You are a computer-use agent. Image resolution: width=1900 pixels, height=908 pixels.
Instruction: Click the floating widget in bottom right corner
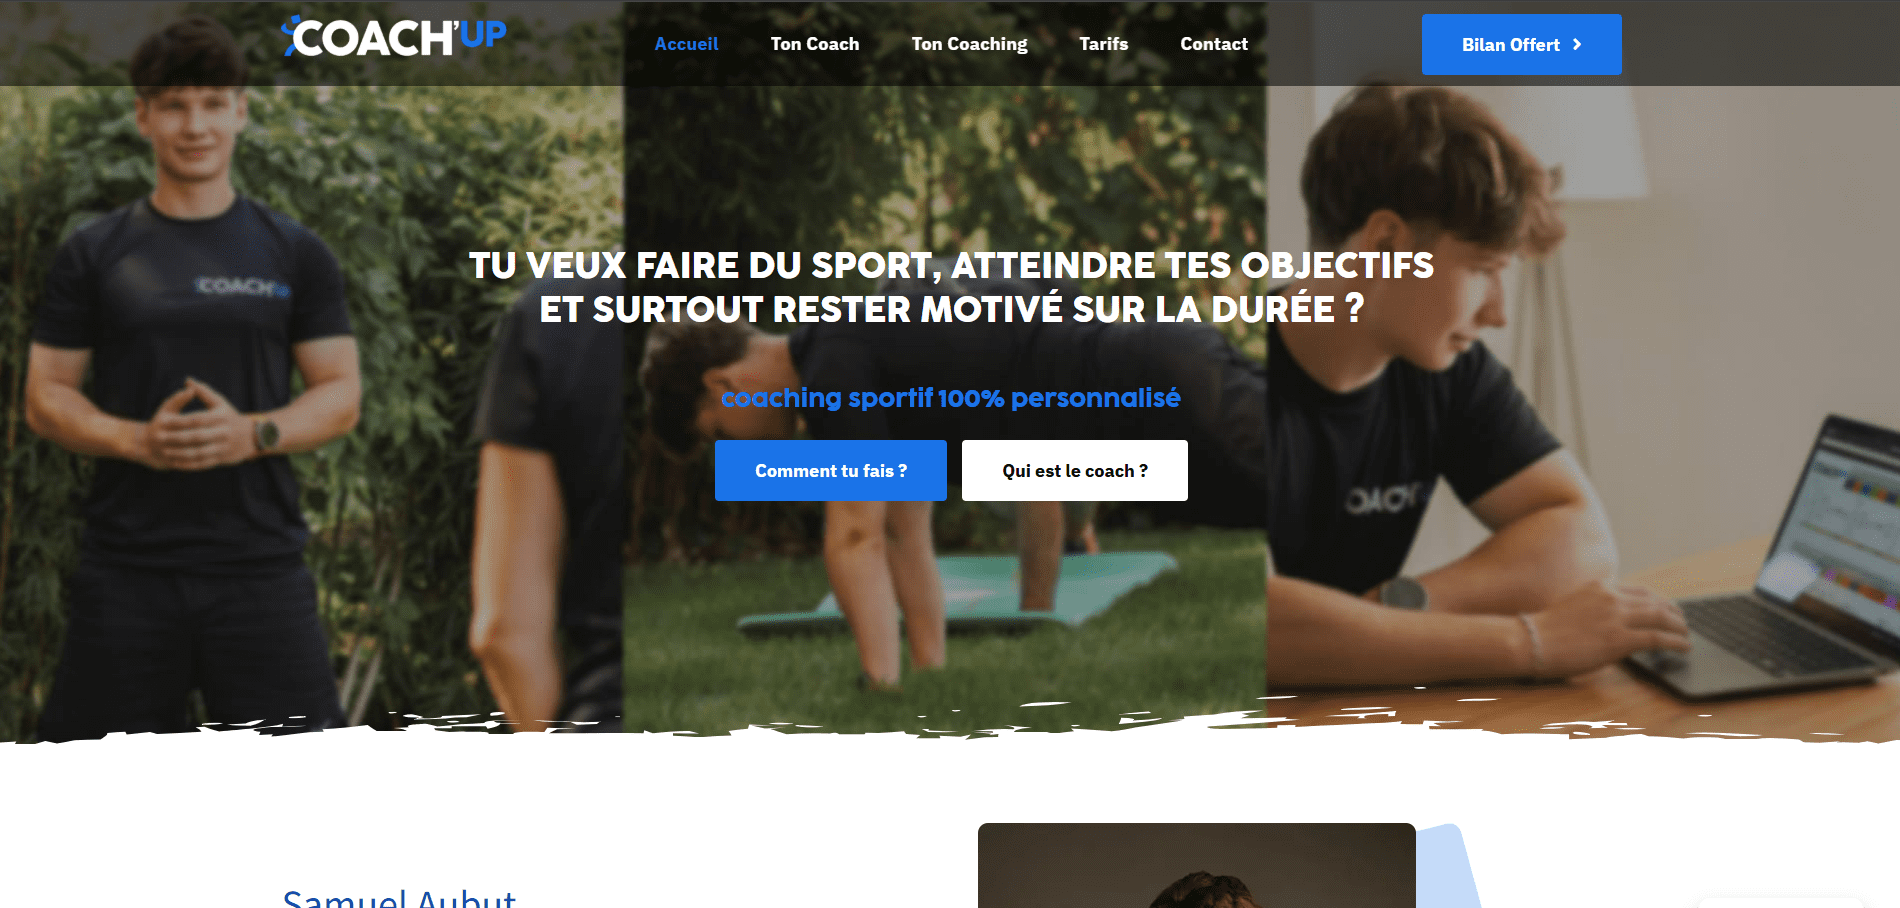click(x=1780, y=902)
